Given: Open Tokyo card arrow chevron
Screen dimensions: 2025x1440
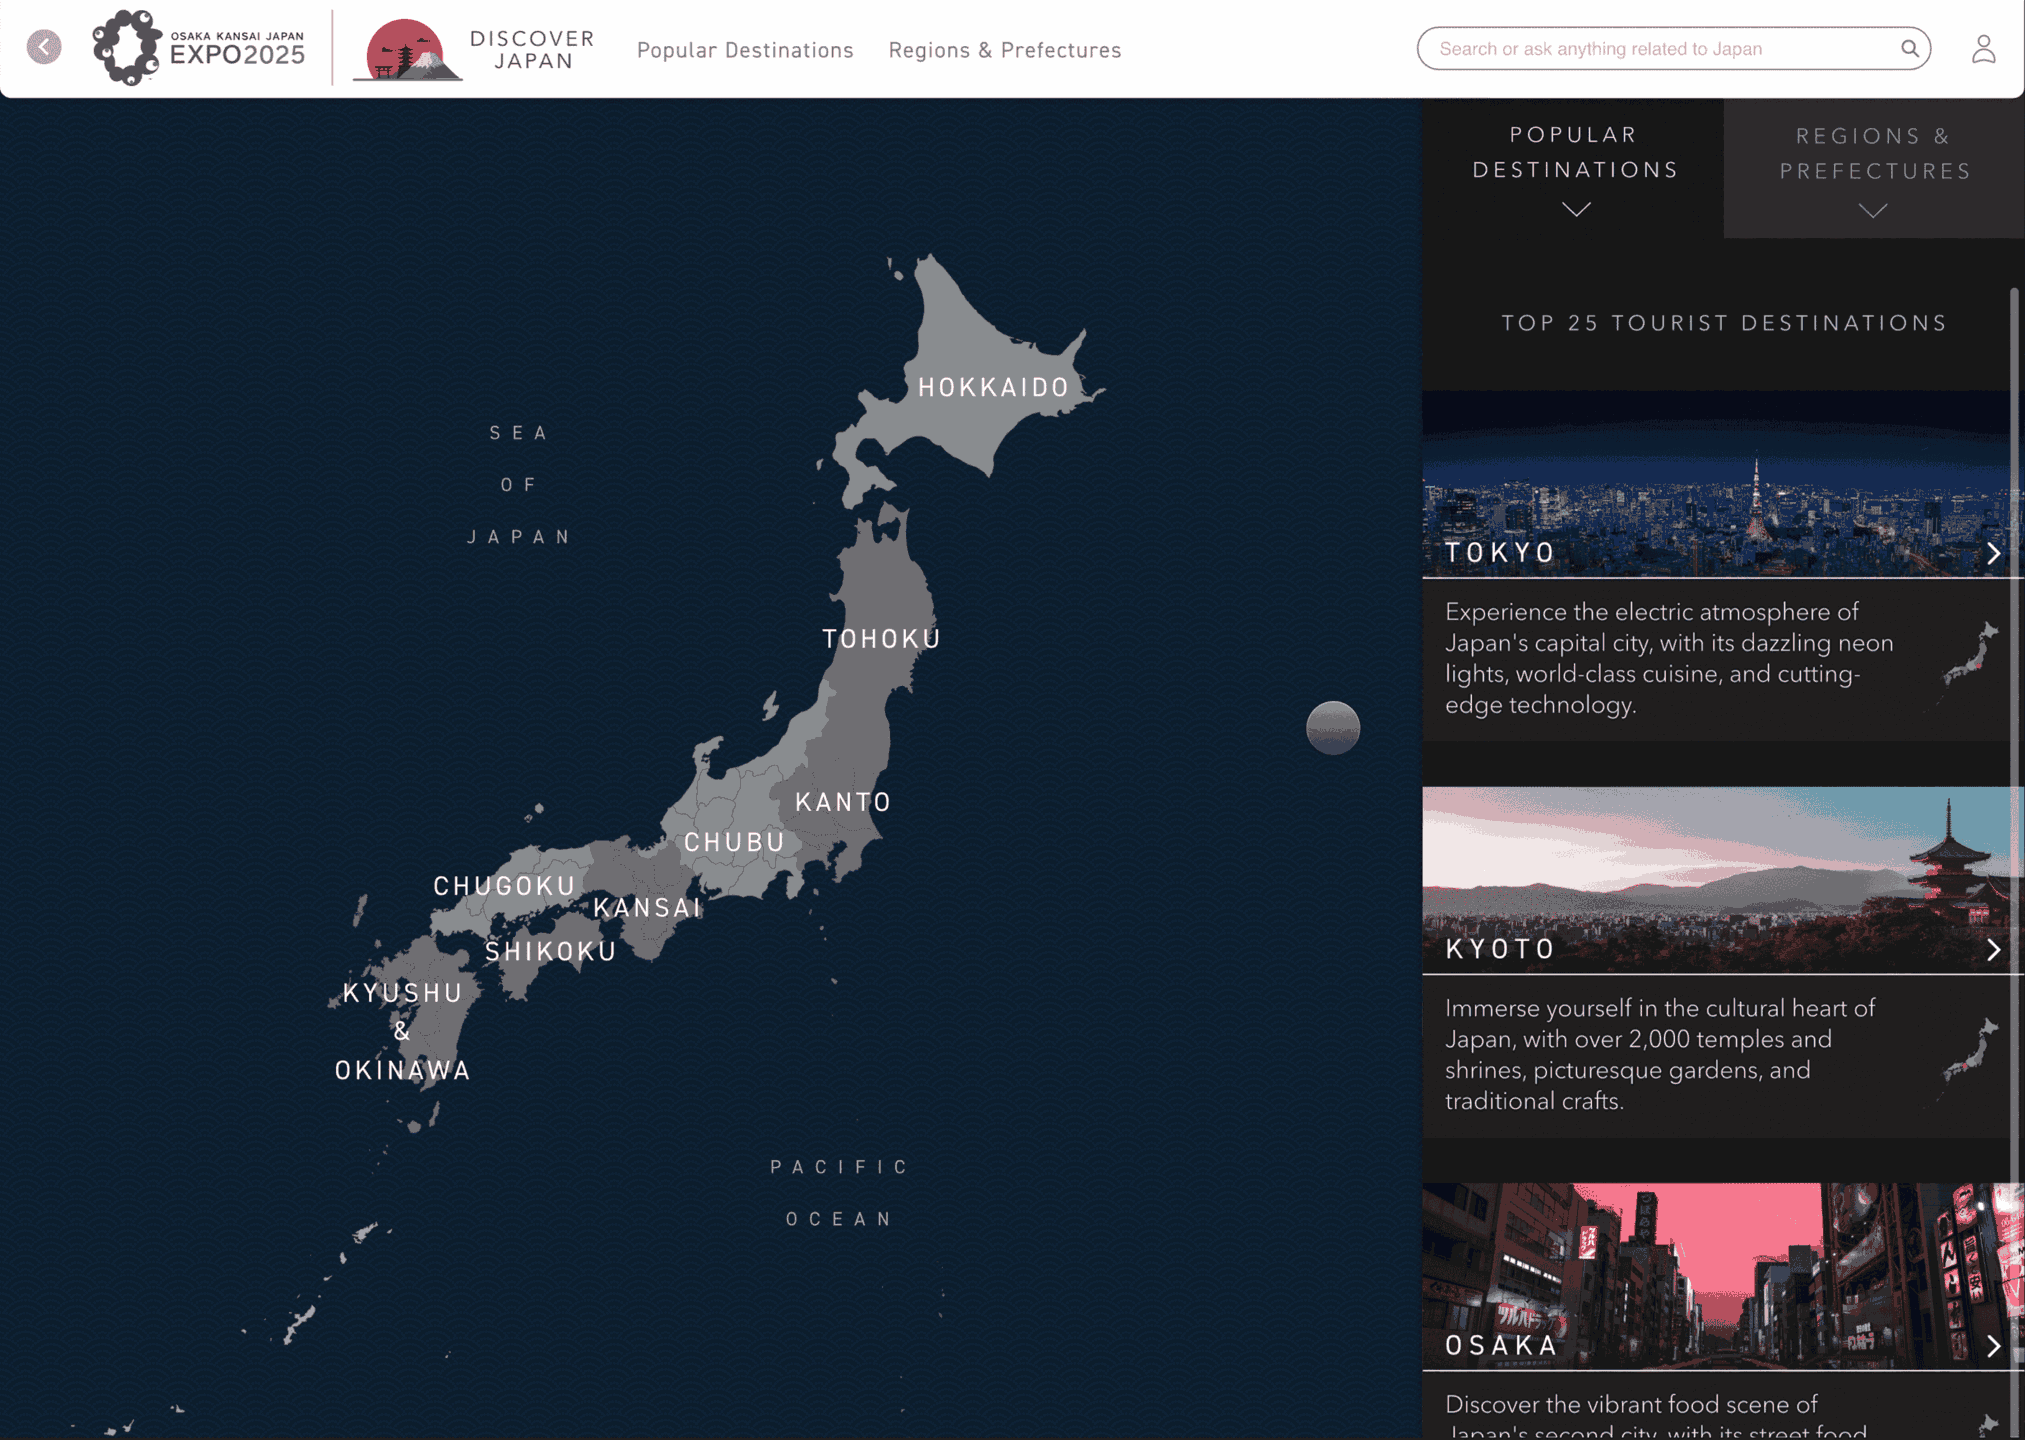Looking at the screenshot, I should click(1992, 553).
